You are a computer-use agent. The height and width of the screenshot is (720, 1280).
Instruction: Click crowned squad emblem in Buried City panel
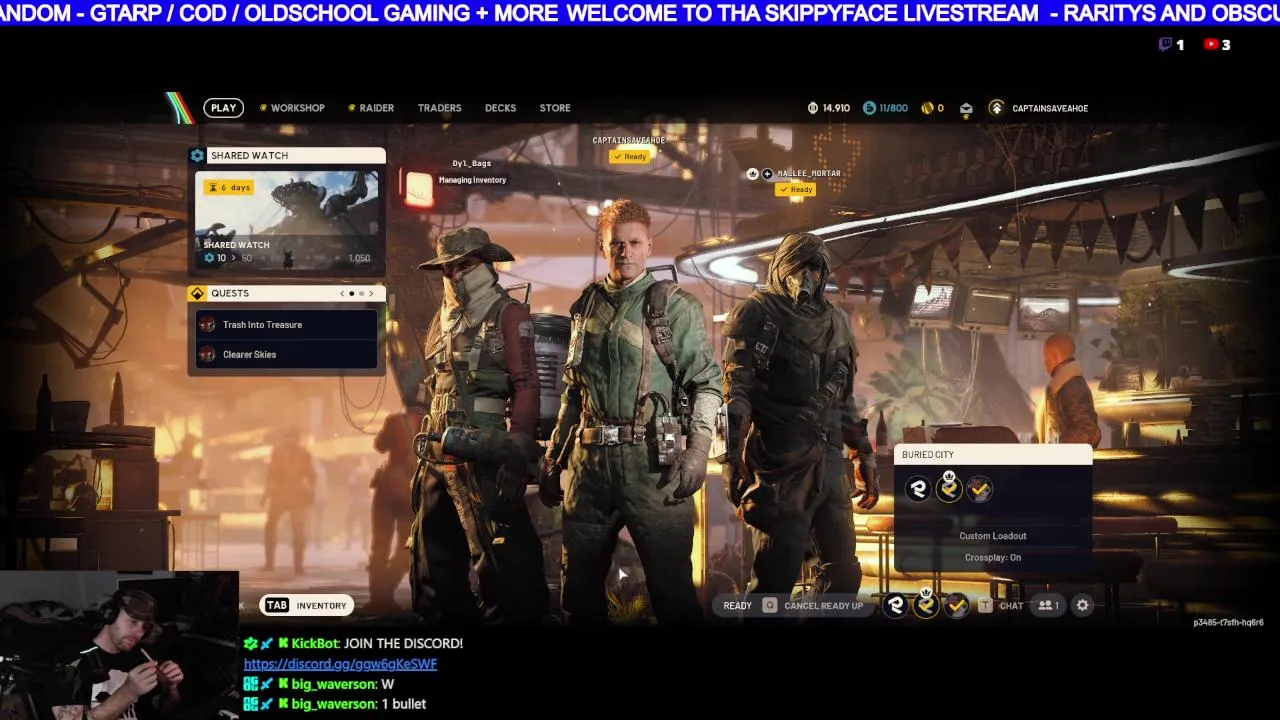(x=949, y=488)
